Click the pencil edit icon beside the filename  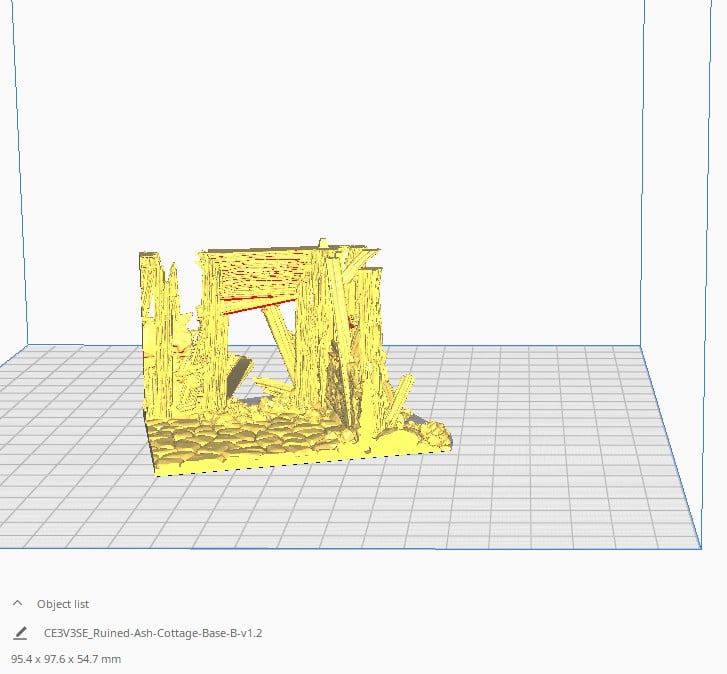click(20, 633)
